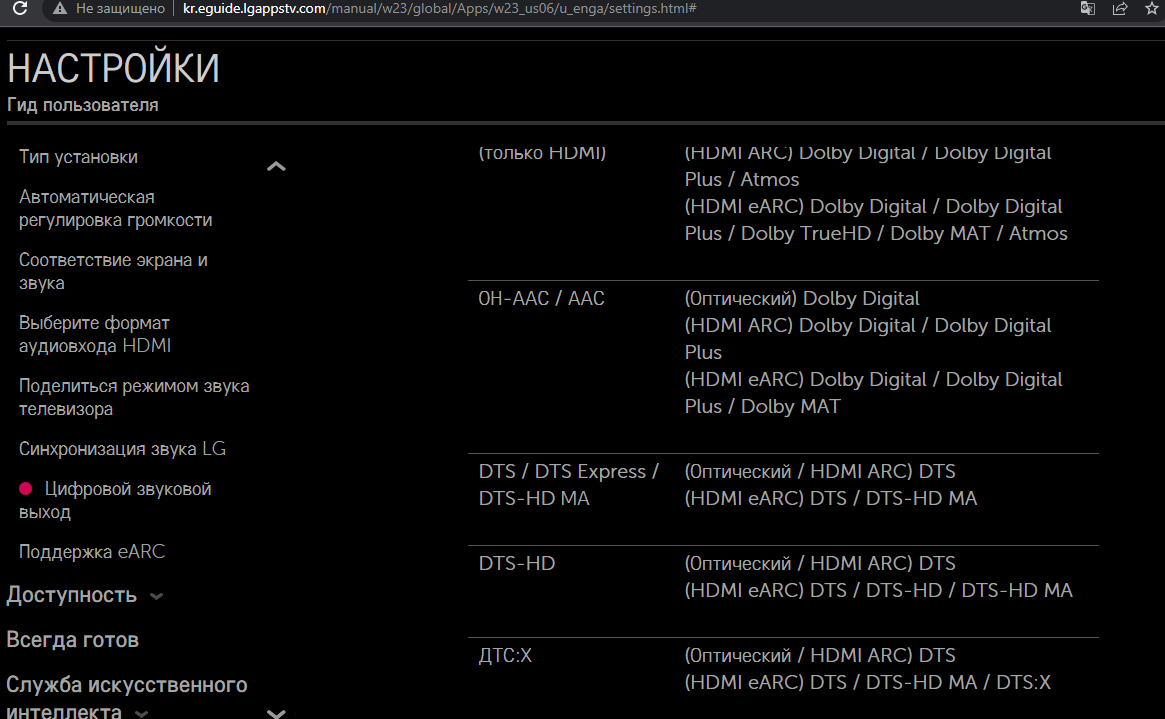This screenshot has width=1165, height=719.
Task: Click the share page icon in address bar
Action: coord(1120,8)
